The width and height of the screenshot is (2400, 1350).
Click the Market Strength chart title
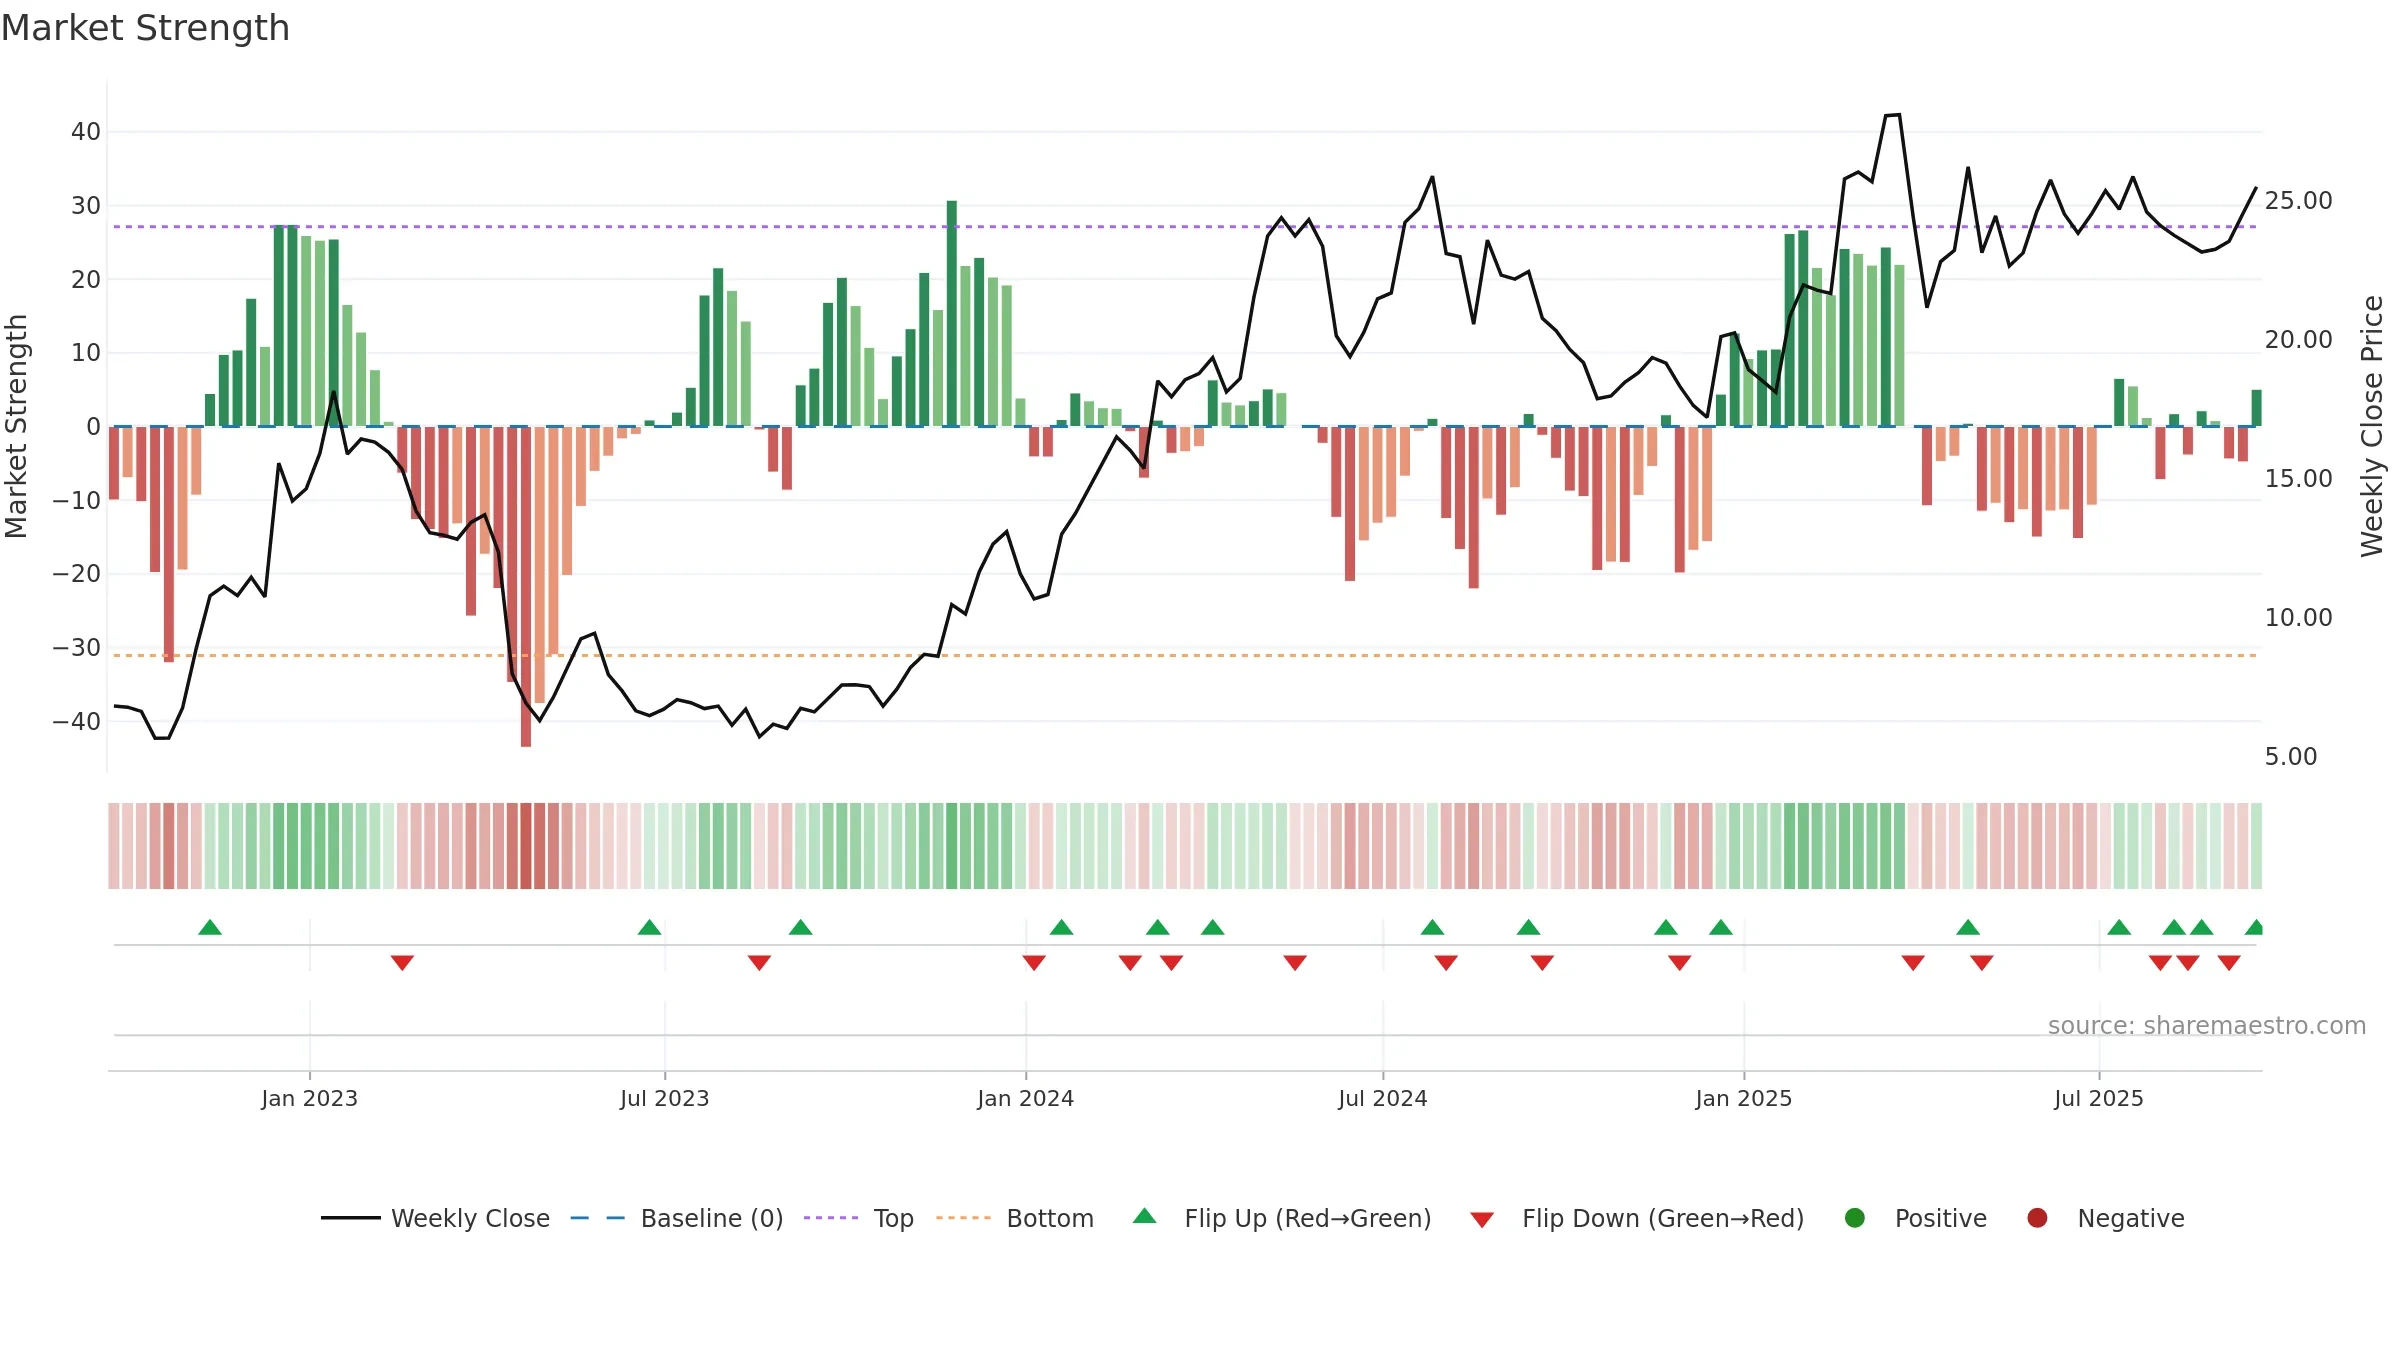coord(145,28)
